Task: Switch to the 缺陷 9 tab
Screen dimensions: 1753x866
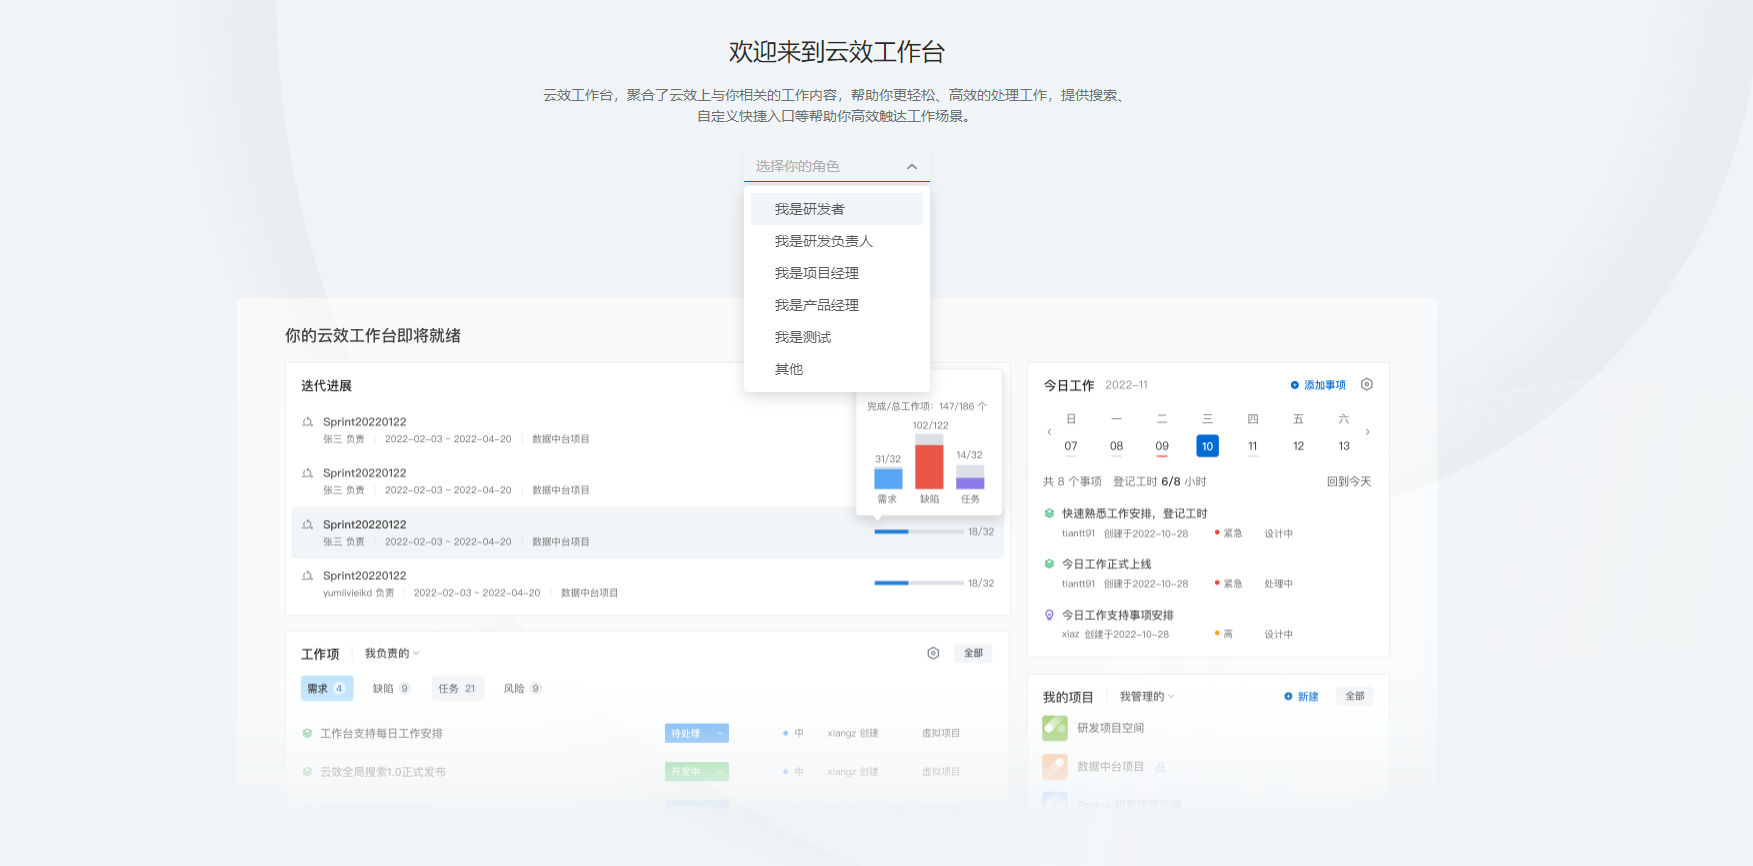Action: (x=391, y=688)
